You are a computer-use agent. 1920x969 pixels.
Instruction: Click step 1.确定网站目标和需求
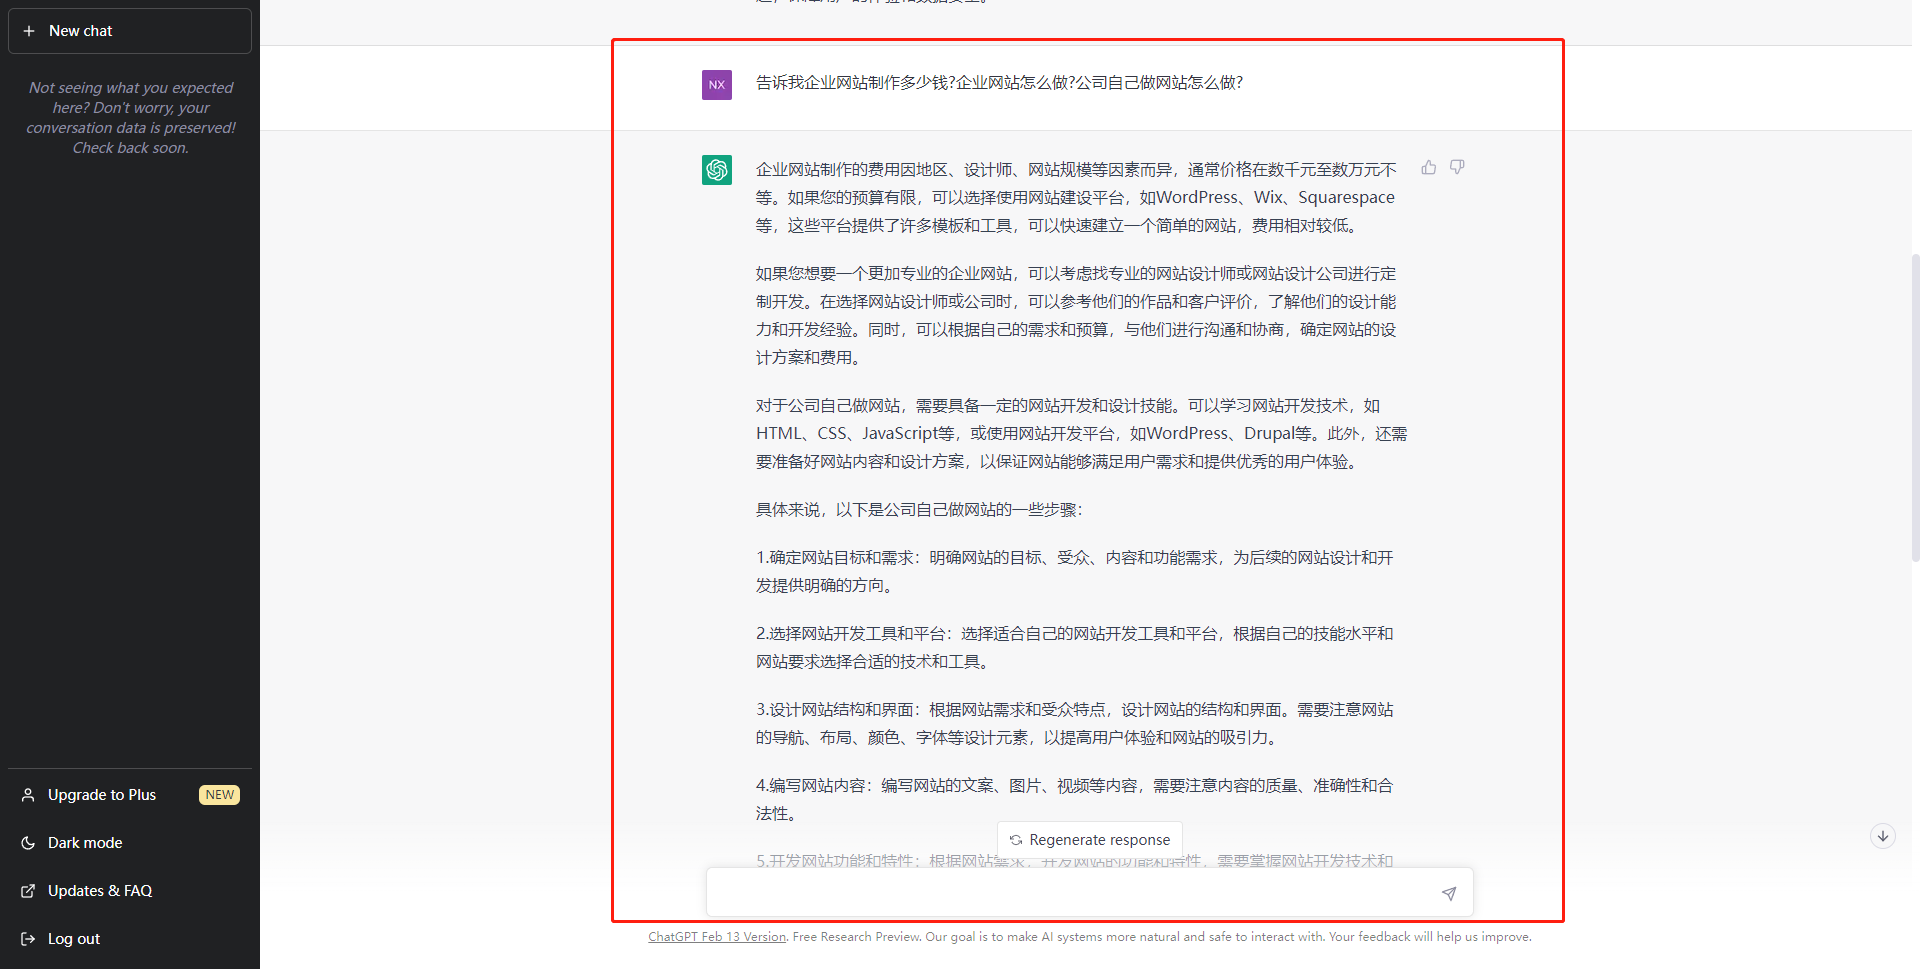pos(1075,572)
